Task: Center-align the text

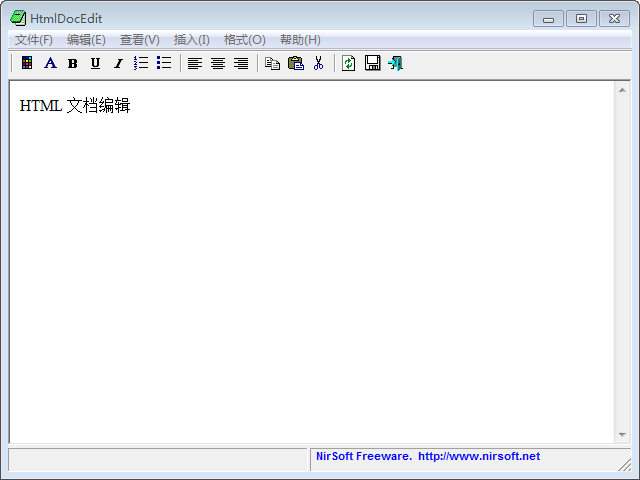Action: (x=218, y=63)
